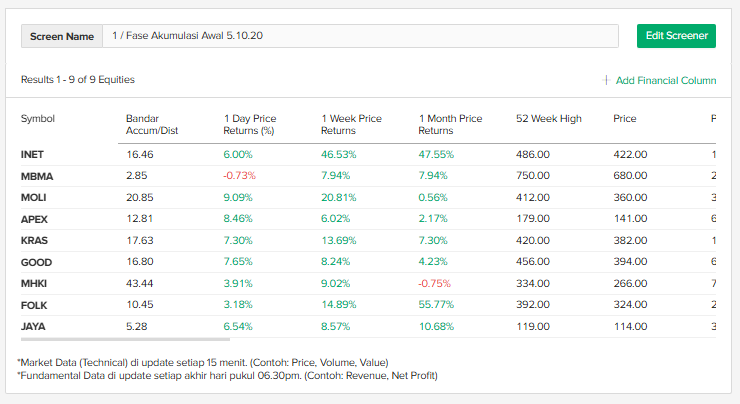Open the MBMA stock symbol

[x=36, y=176]
